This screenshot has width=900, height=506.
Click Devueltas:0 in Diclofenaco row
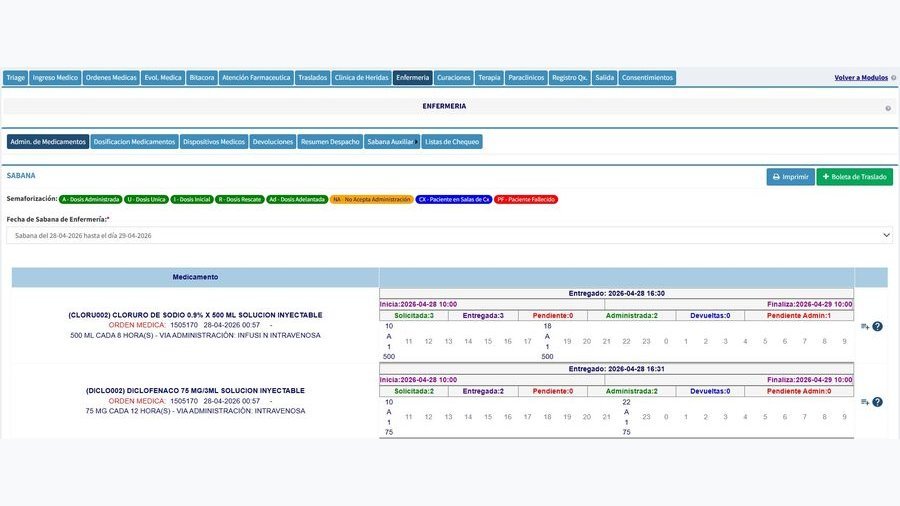(710, 391)
